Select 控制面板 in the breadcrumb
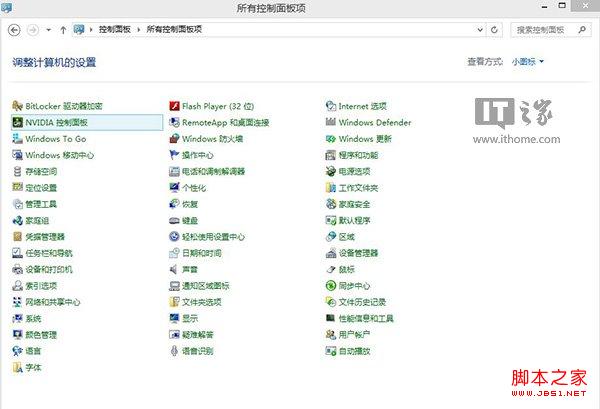The height and width of the screenshot is (409, 600). [115, 29]
